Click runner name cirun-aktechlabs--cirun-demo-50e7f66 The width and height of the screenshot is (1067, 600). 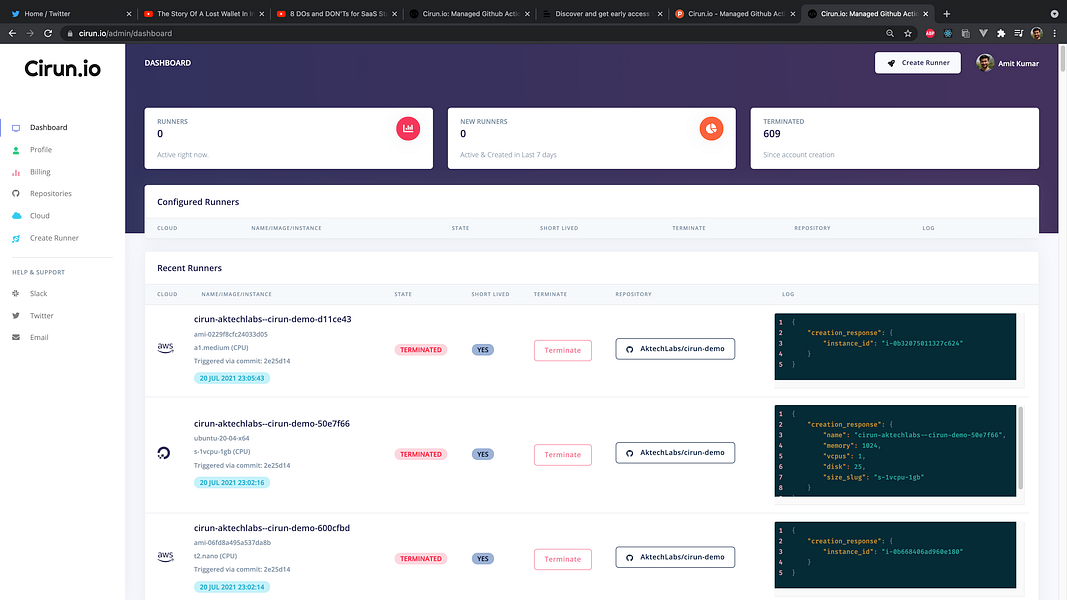[272, 424]
